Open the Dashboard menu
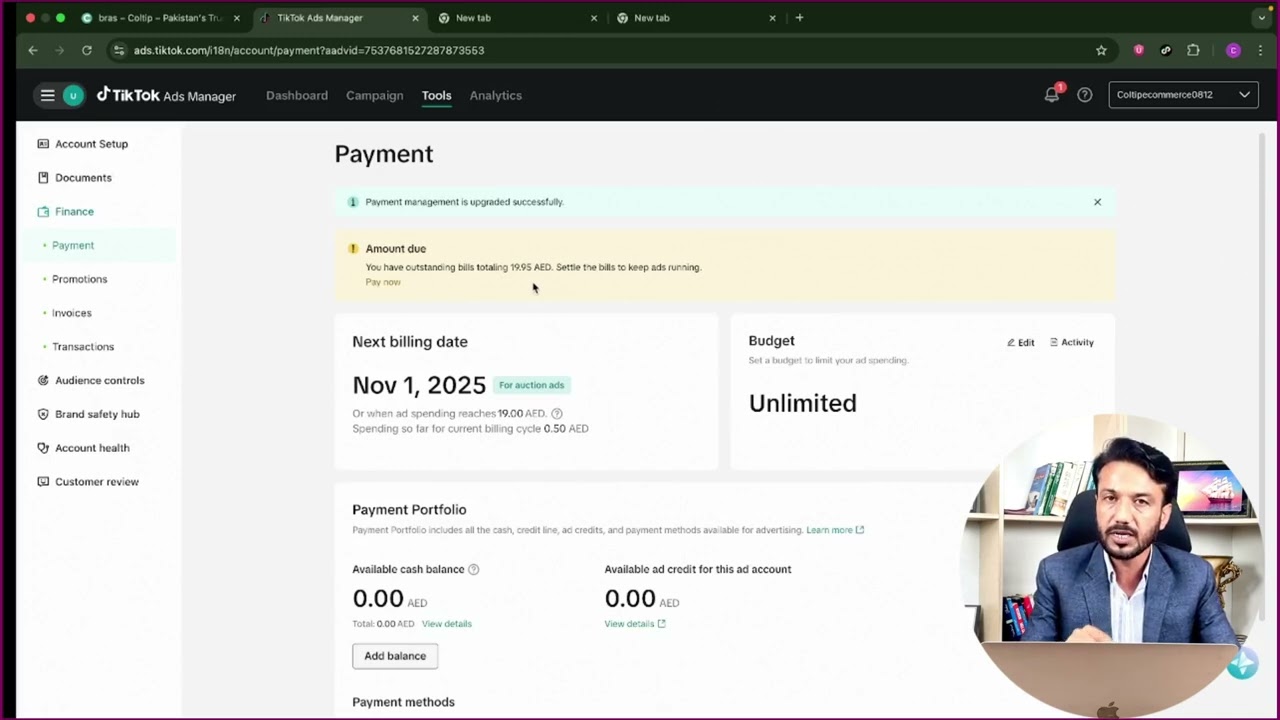The height and width of the screenshot is (720, 1280). tap(297, 96)
